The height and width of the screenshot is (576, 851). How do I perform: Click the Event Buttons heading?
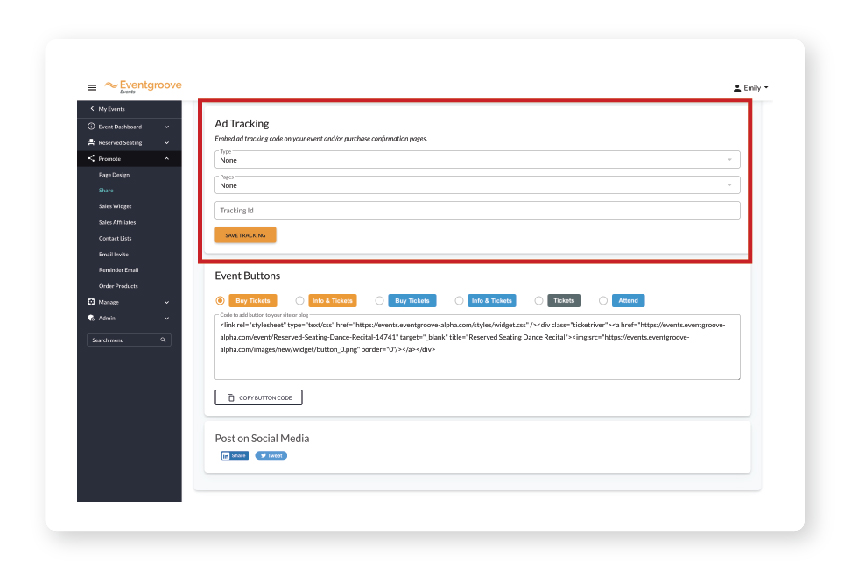pyautogui.click(x=247, y=276)
